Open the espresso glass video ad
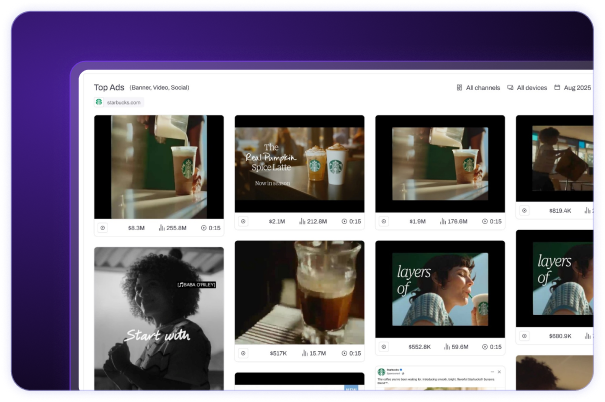This screenshot has width=605, height=402. coord(299,292)
